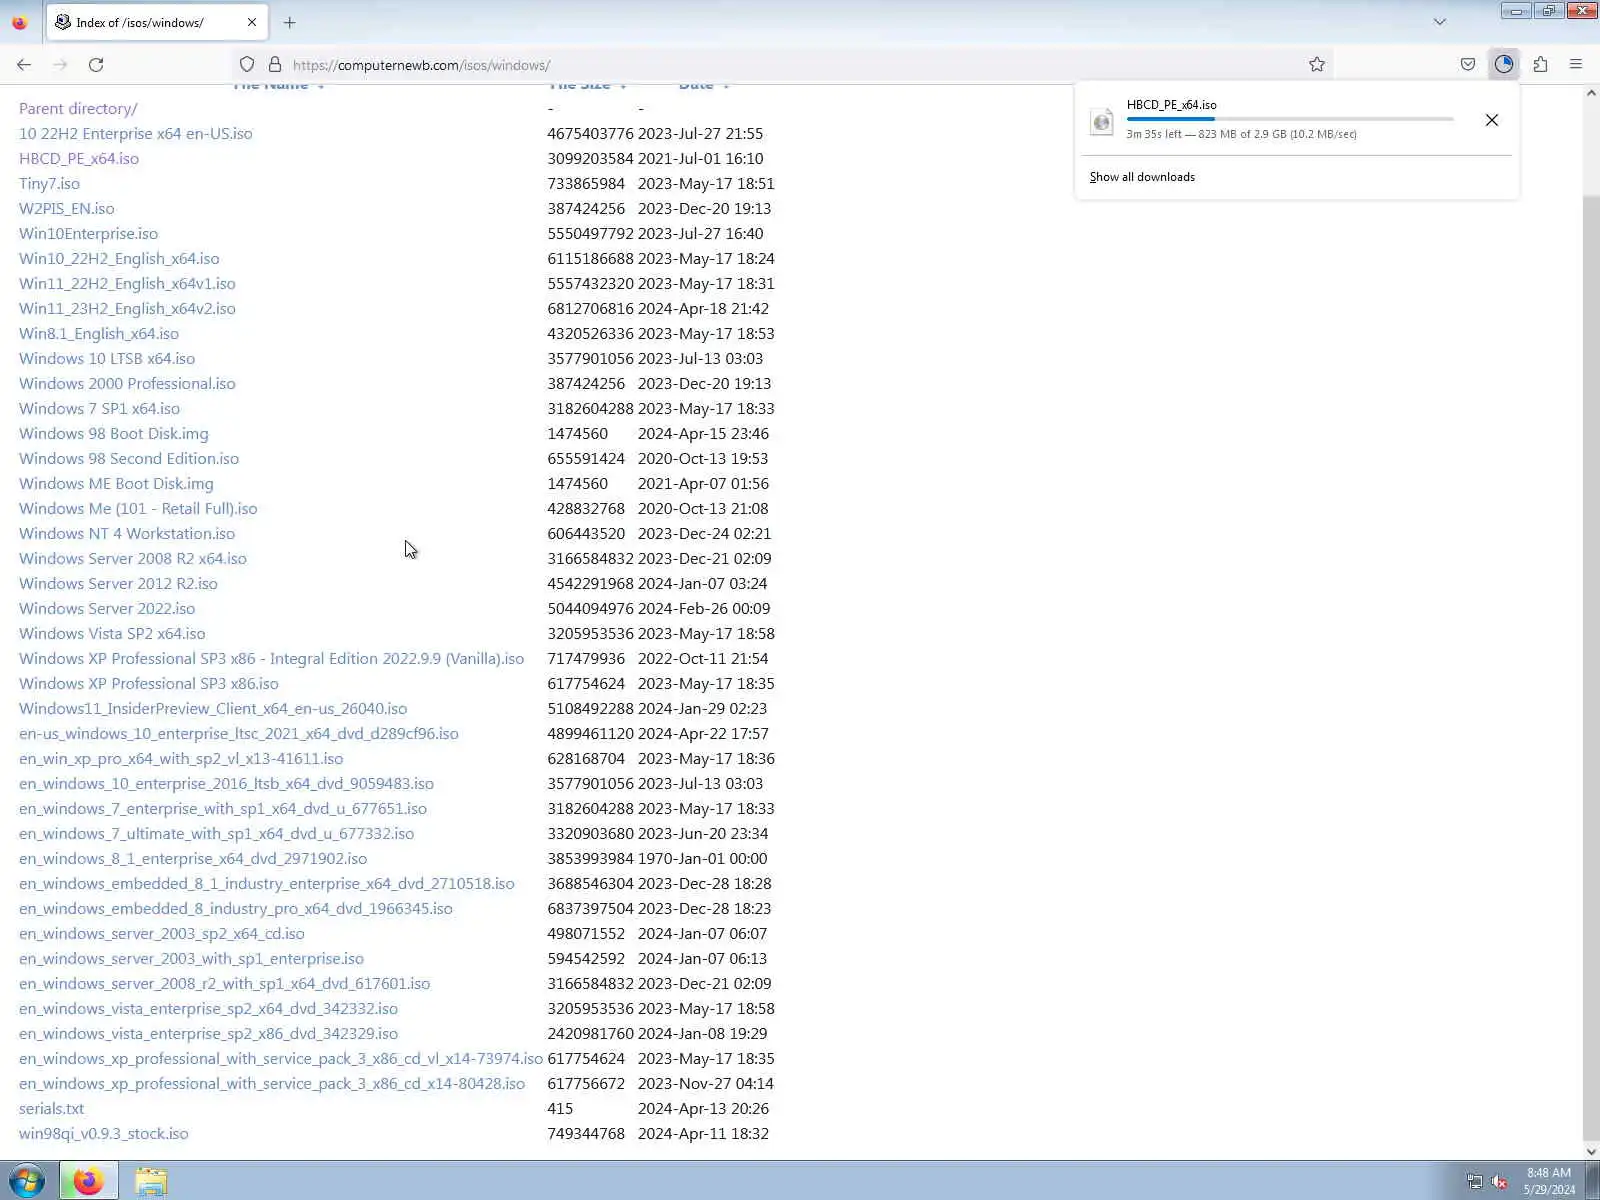Screen dimensions: 1600x1200
Task: Click Windows Server 2008 R2 x64.iso
Action: pyautogui.click(x=133, y=558)
